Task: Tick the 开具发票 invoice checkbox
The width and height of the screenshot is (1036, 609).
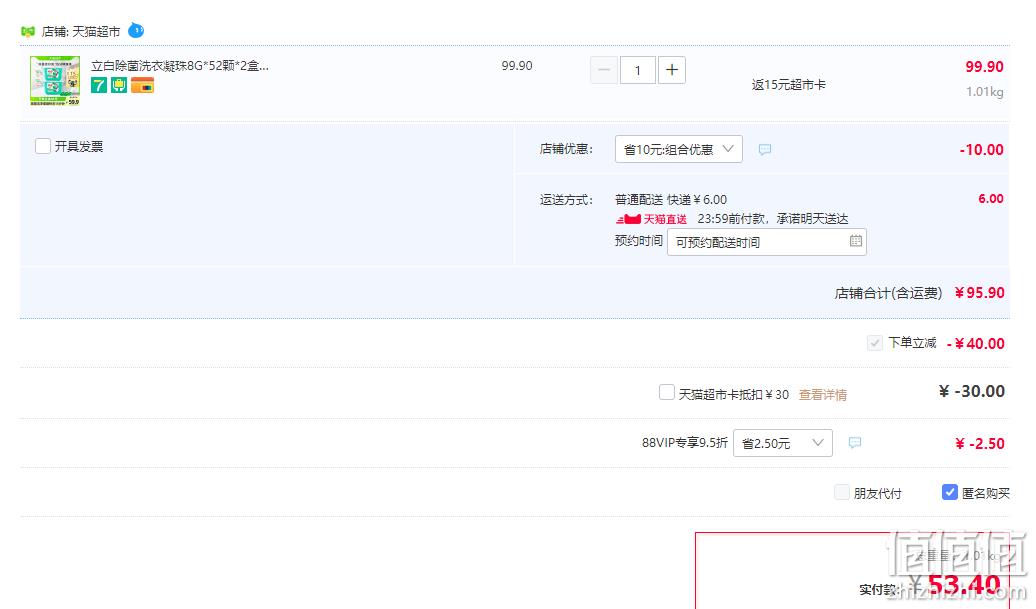Action: (43, 146)
